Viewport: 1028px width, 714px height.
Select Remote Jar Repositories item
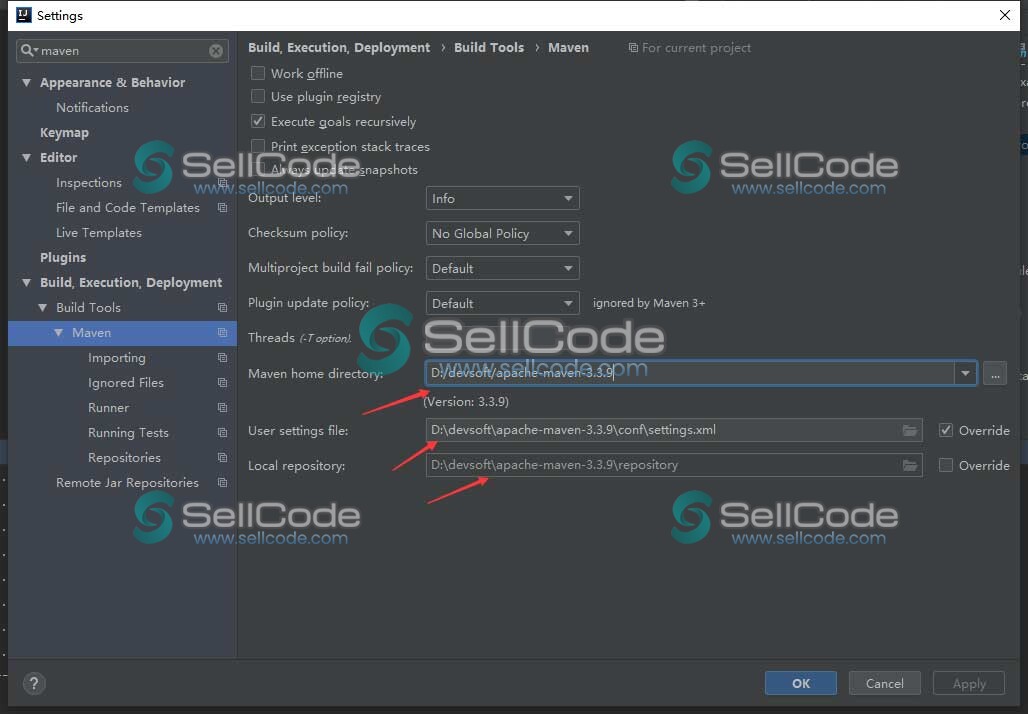point(127,483)
